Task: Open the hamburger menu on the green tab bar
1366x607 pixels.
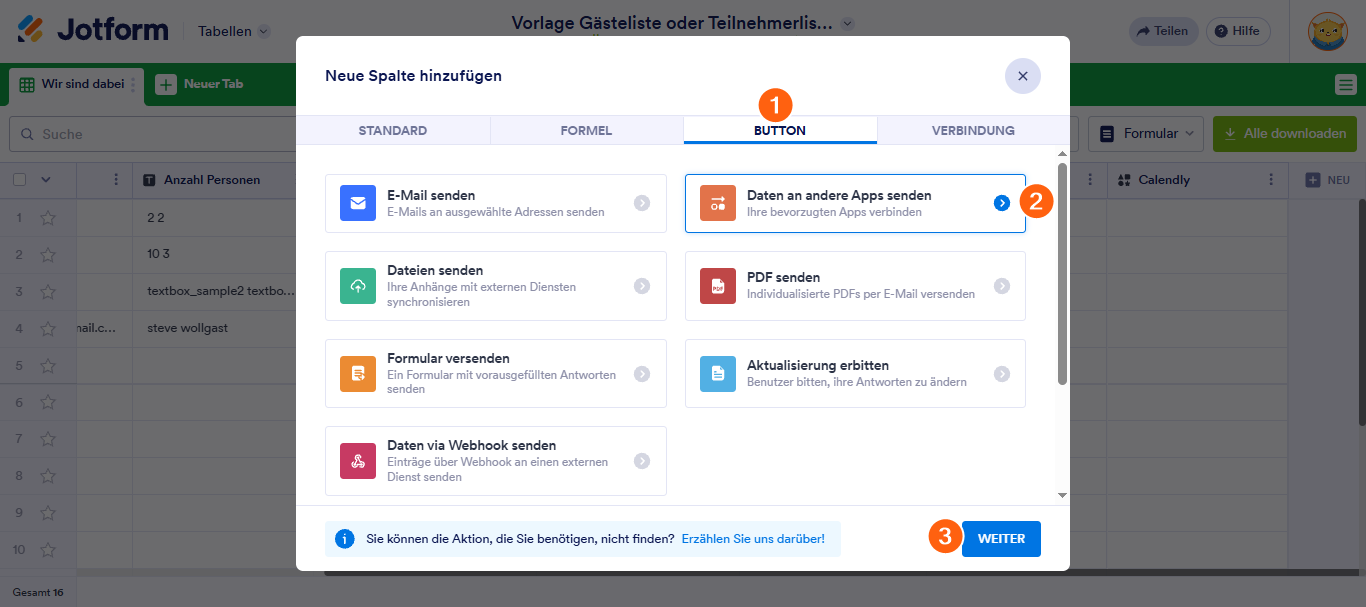Action: tap(1346, 85)
